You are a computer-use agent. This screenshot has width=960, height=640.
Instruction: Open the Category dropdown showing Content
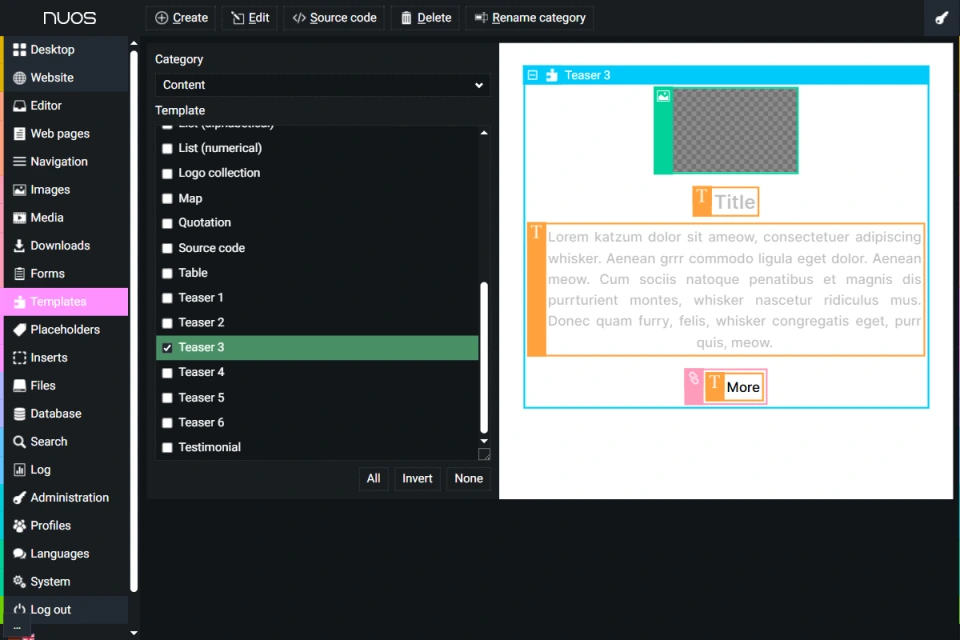pos(321,84)
